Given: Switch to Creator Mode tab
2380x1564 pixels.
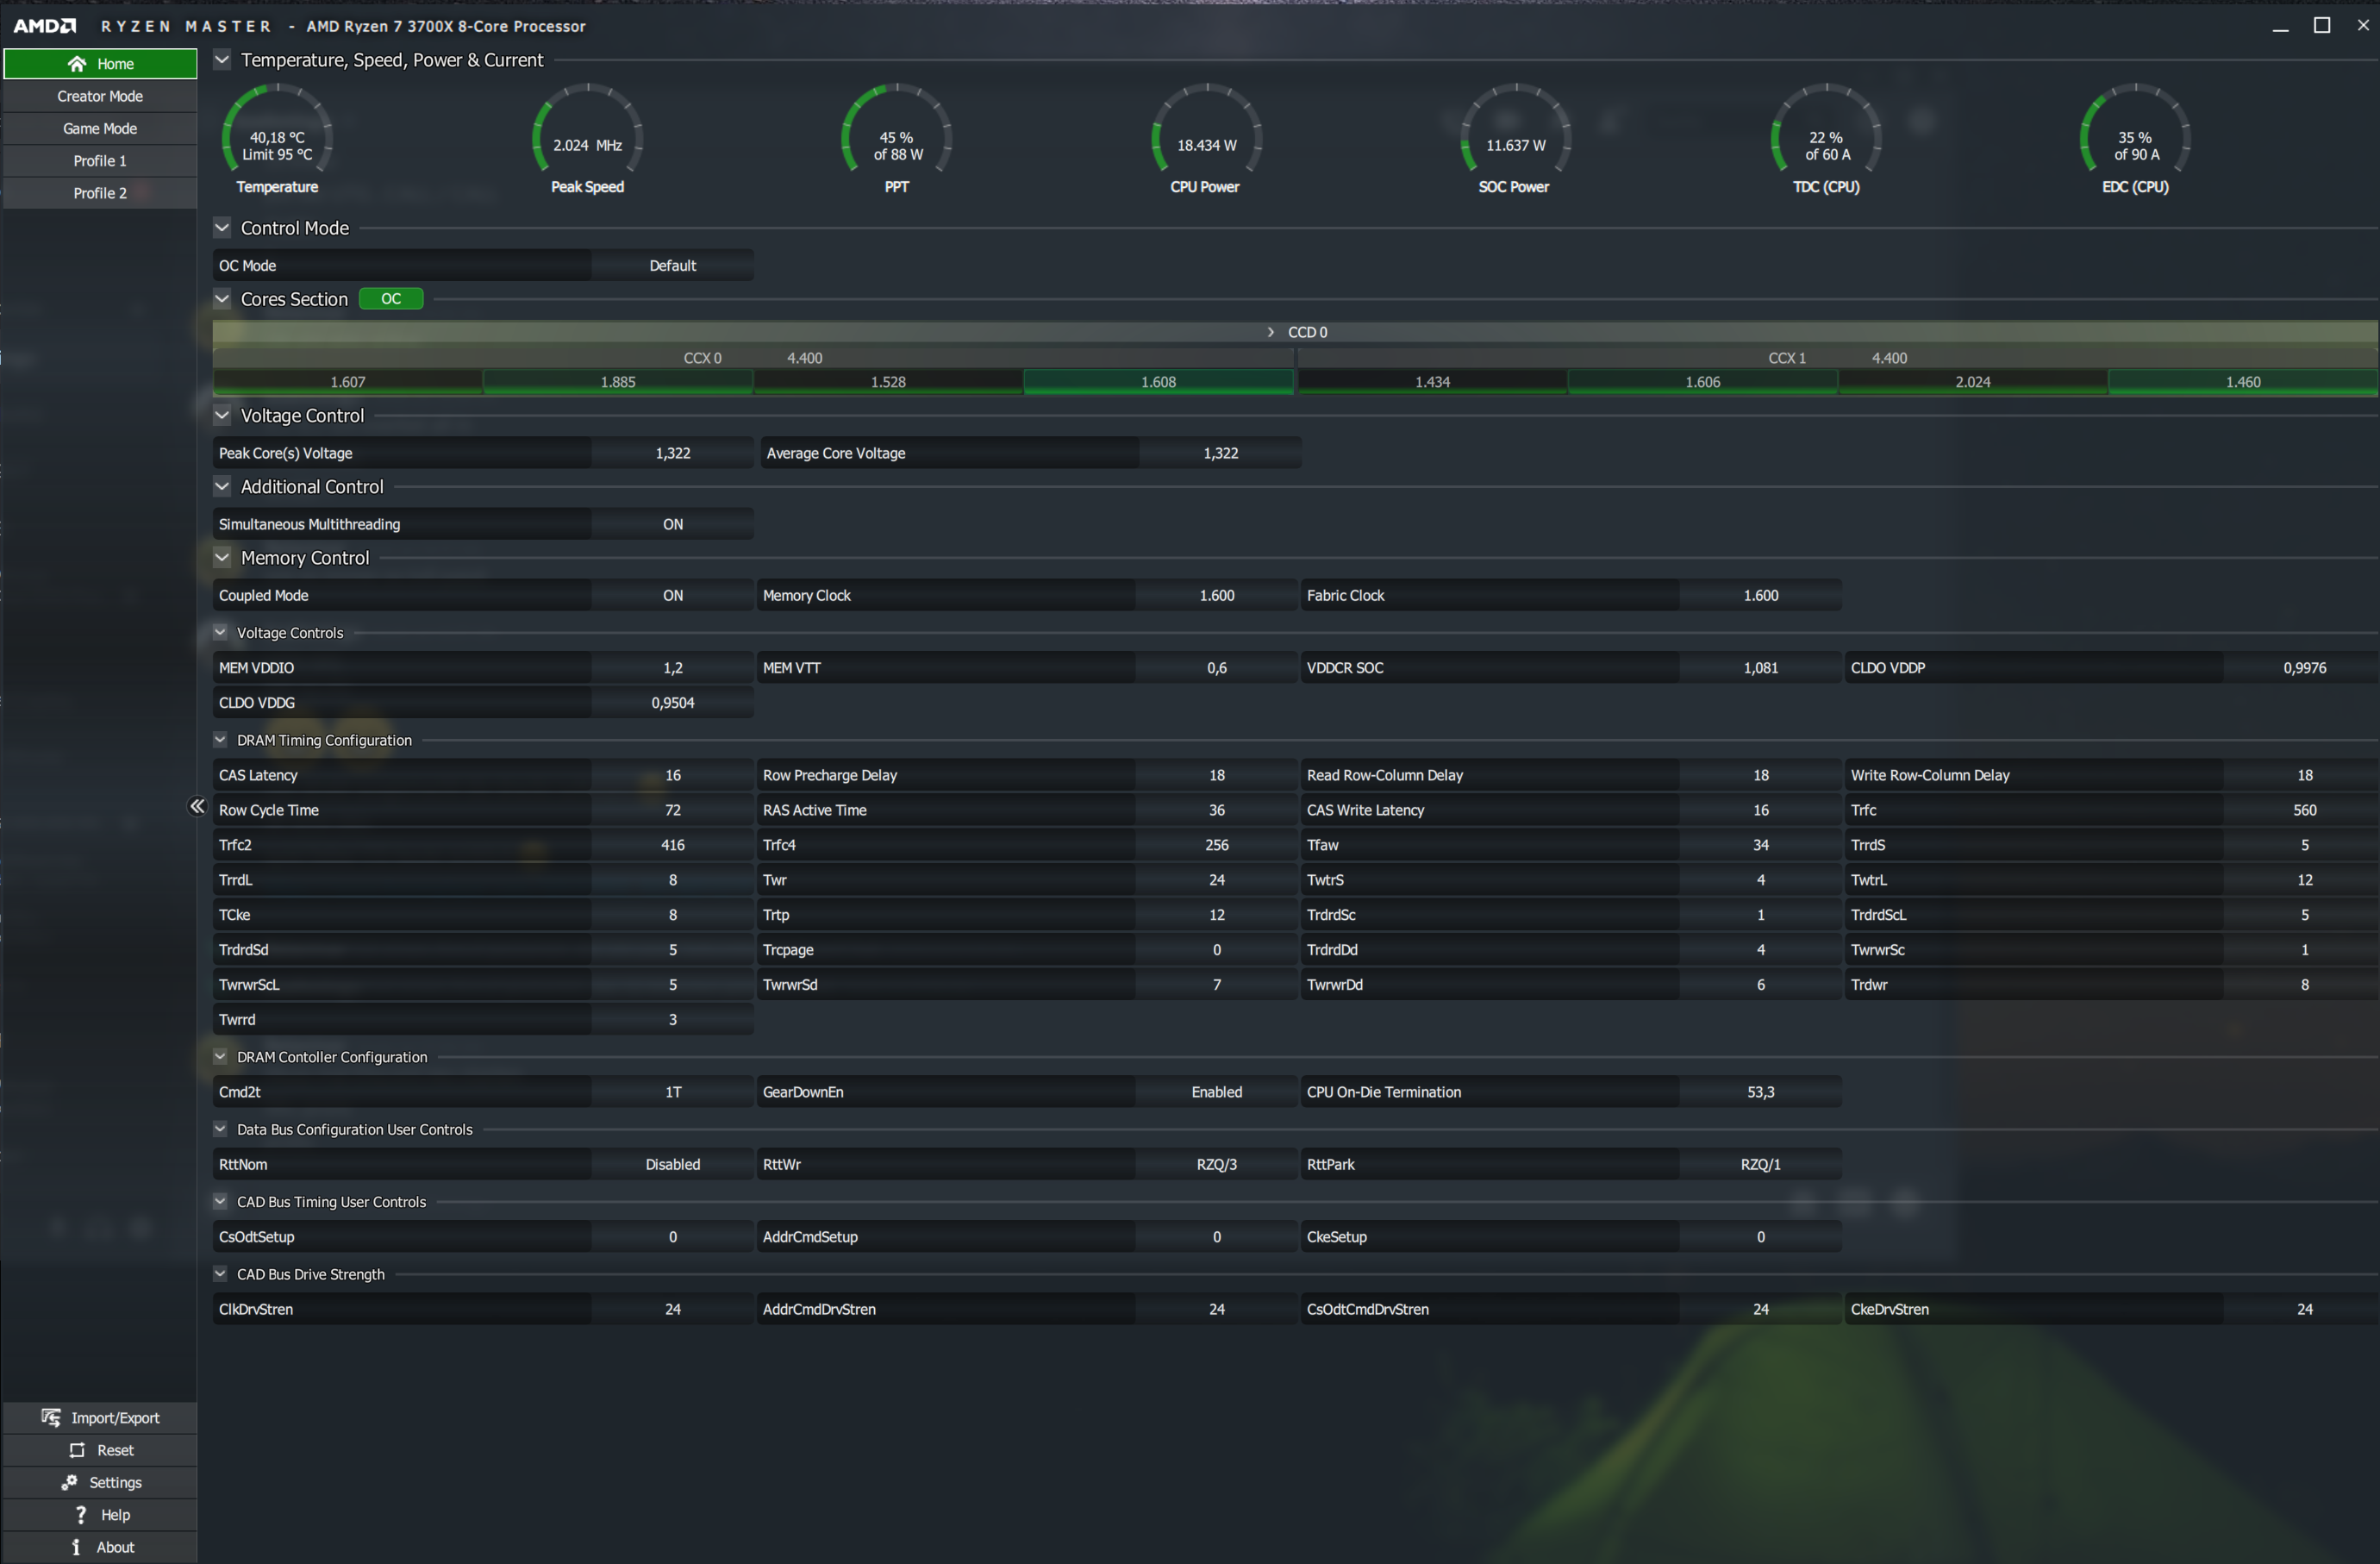Looking at the screenshot, I should [100, 96].
